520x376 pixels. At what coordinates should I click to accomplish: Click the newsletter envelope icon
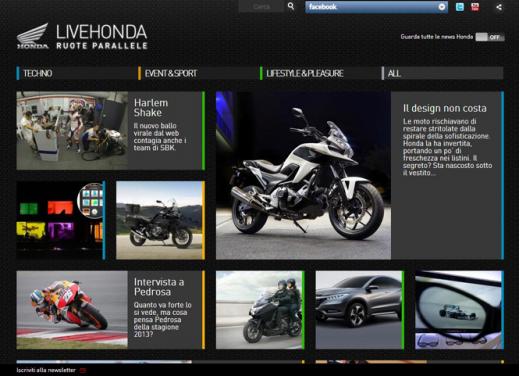click(x=83, y=370)
